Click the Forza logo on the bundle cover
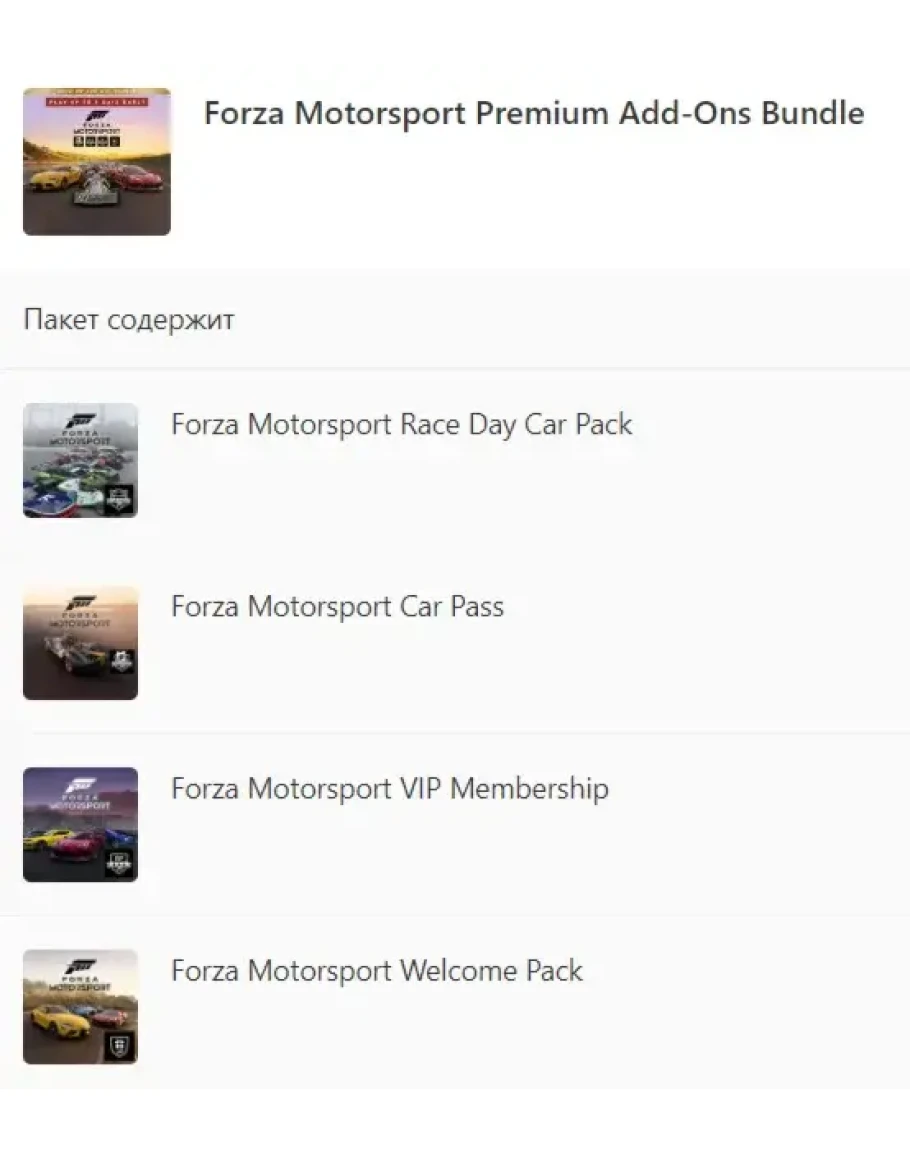The height and width of the screenshot is (1155, 910). pos(96,117)
